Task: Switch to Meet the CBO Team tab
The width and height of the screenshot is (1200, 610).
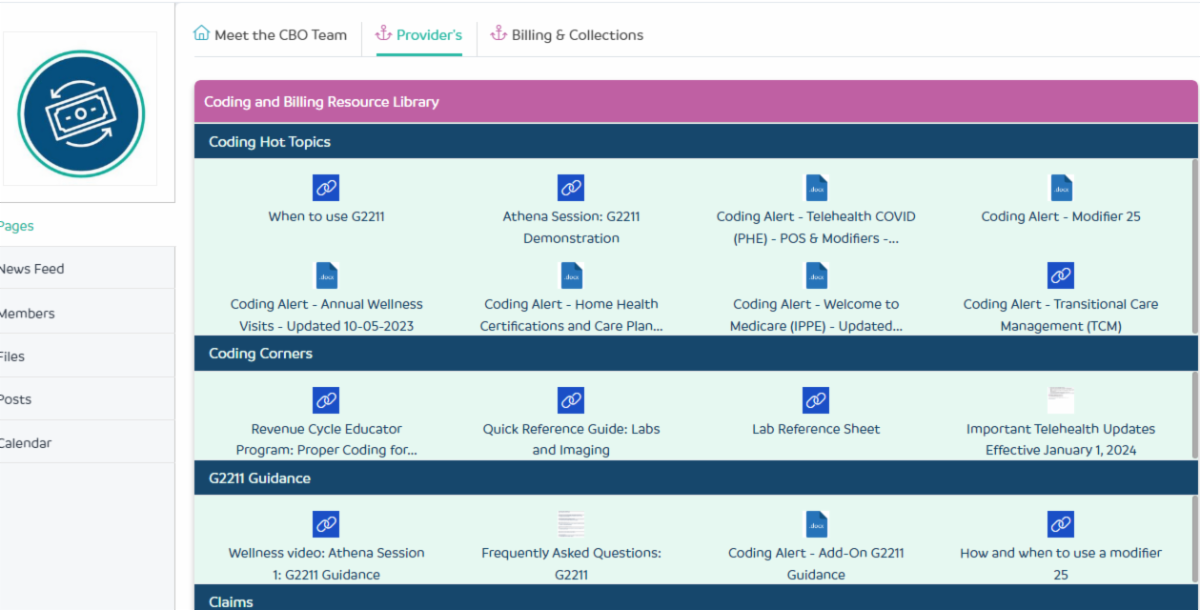Action: click(270, 35)
